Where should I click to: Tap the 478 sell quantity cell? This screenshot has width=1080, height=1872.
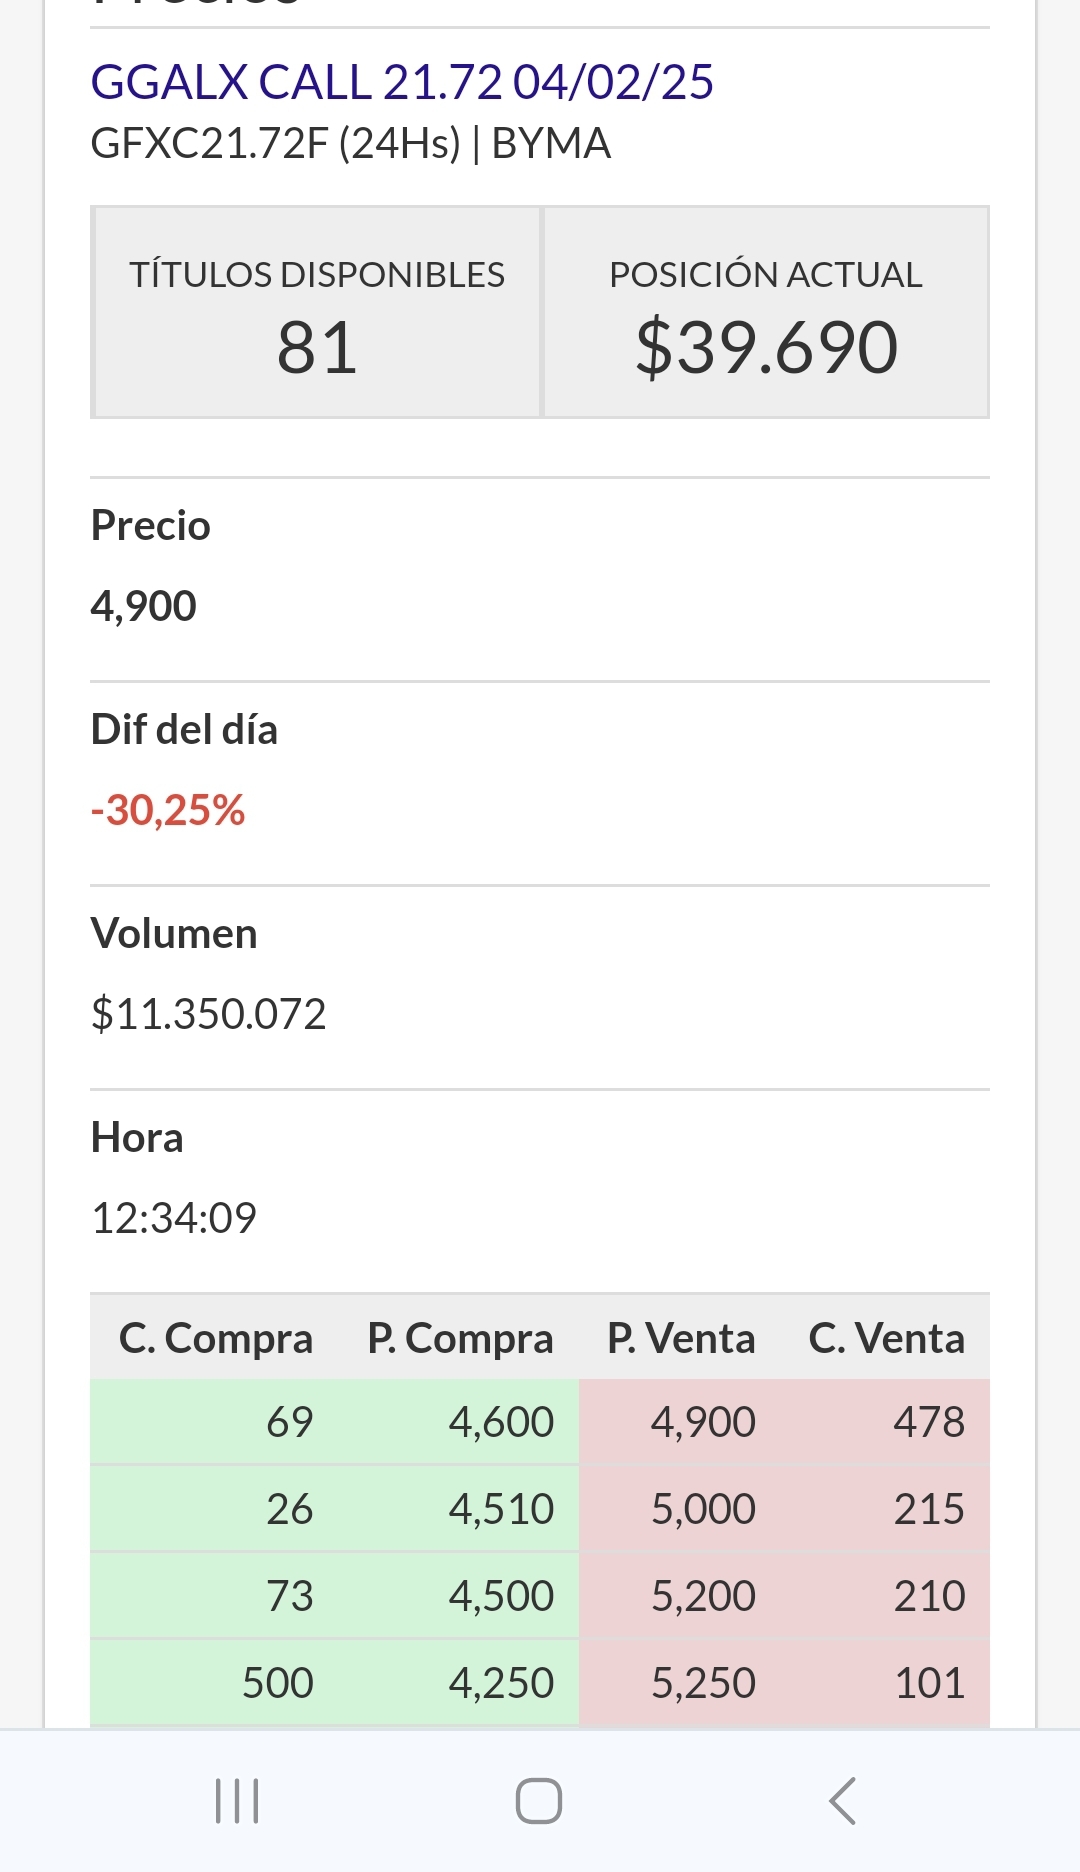click(929, 1422)
